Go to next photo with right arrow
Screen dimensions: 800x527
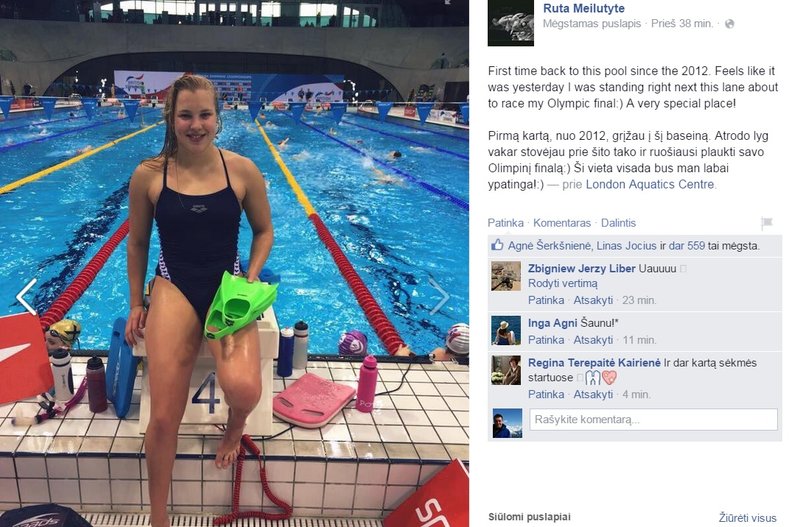(439, 296)
